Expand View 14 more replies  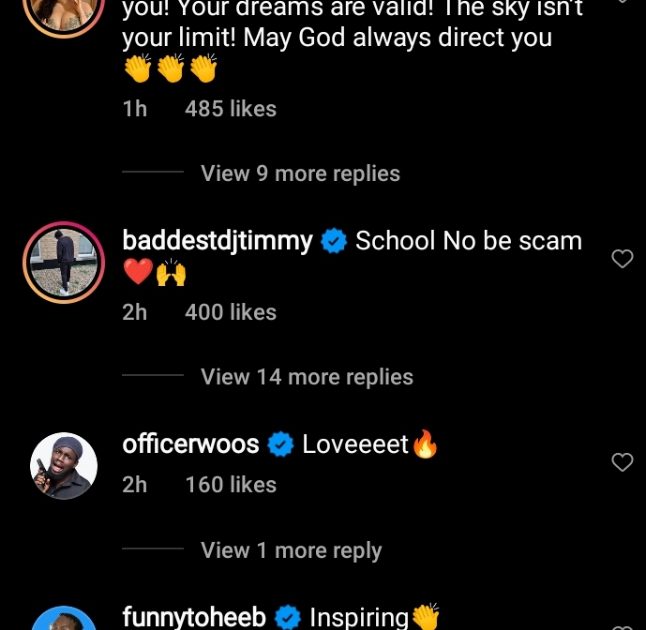pyautogui.click(x=306, y=377)
